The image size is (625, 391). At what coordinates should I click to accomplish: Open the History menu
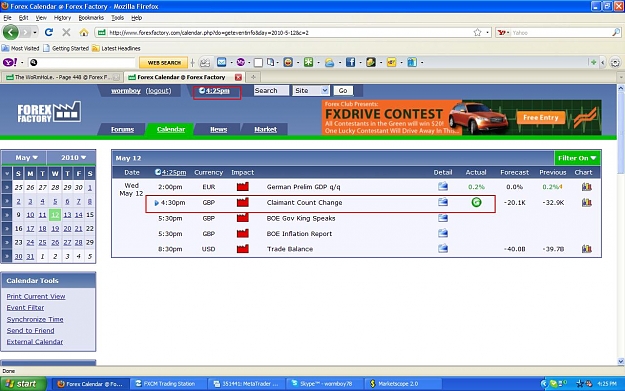pos(62,18)
